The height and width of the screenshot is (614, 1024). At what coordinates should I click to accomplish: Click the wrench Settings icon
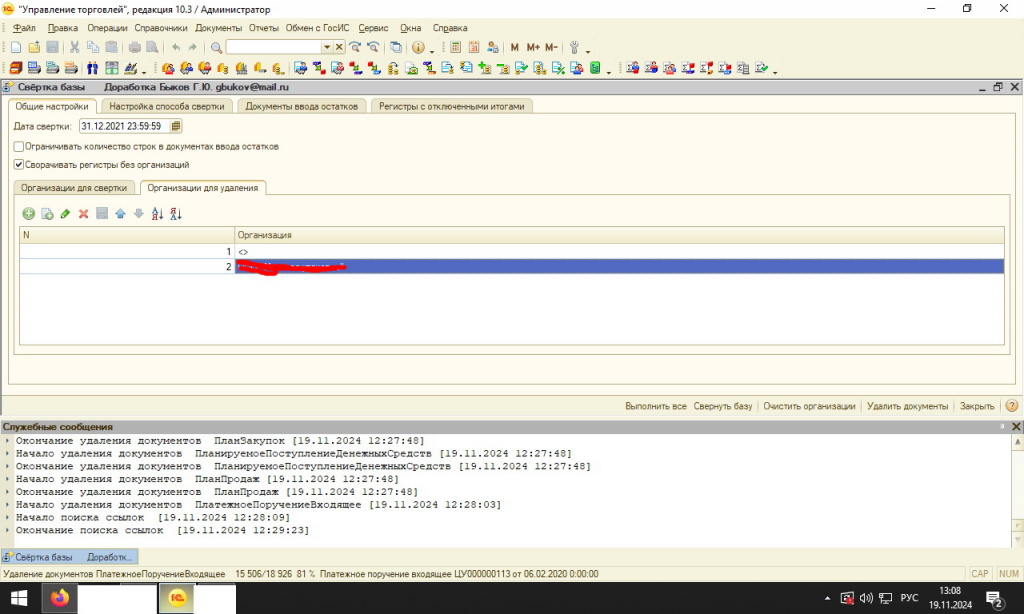tap(574, 48)
